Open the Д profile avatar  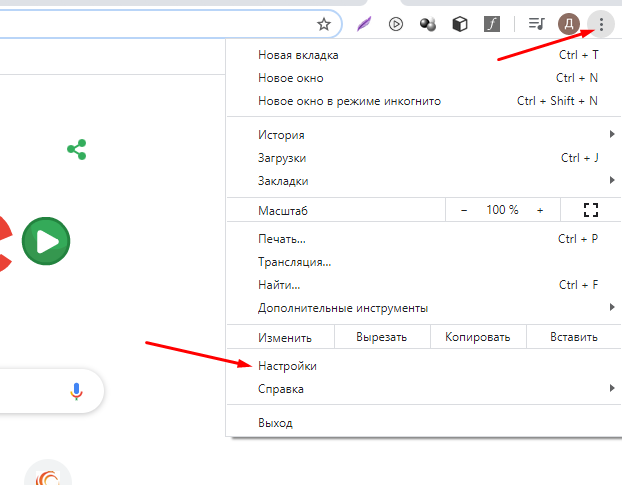[569, 24]
